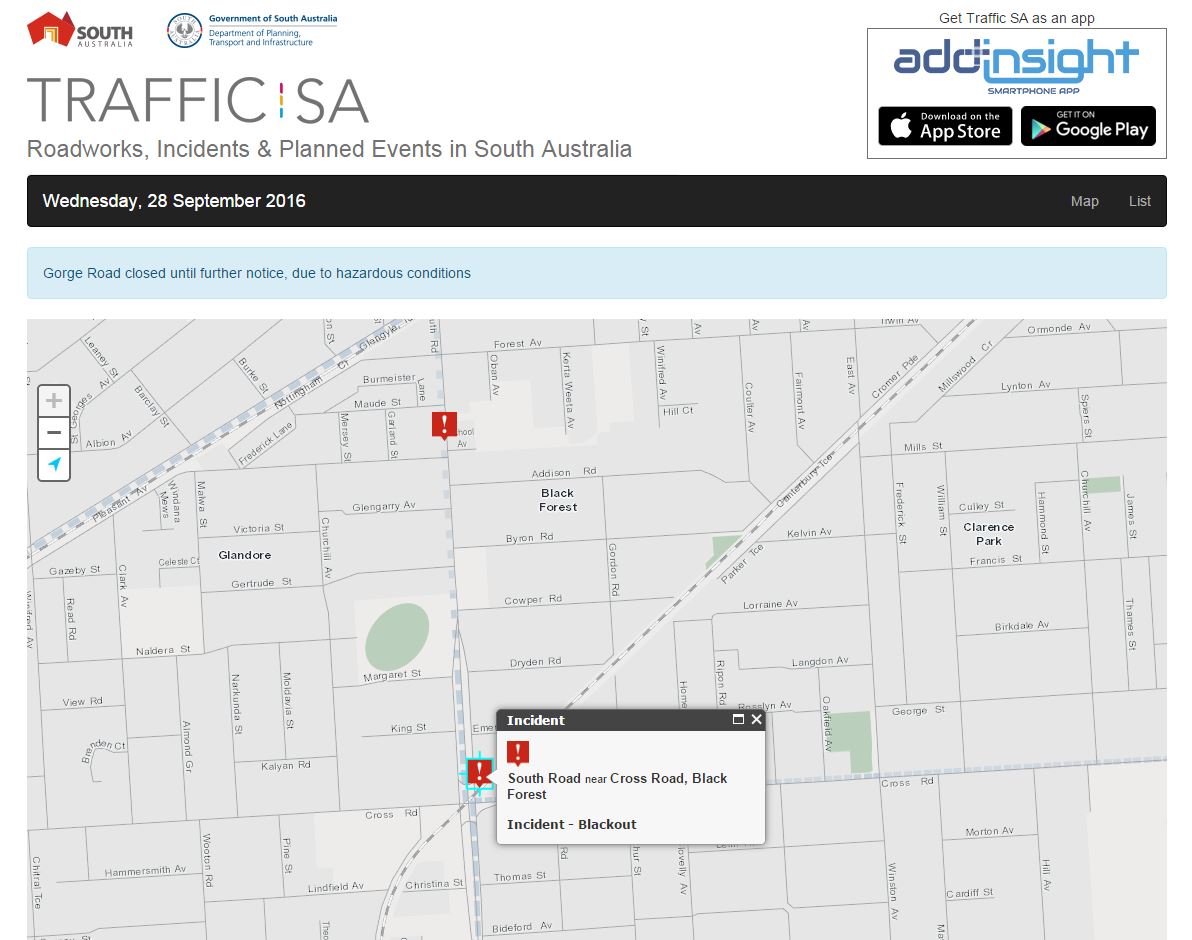Click the Maude St label
Screen dimensions: 1192x940
click(377, 403)
